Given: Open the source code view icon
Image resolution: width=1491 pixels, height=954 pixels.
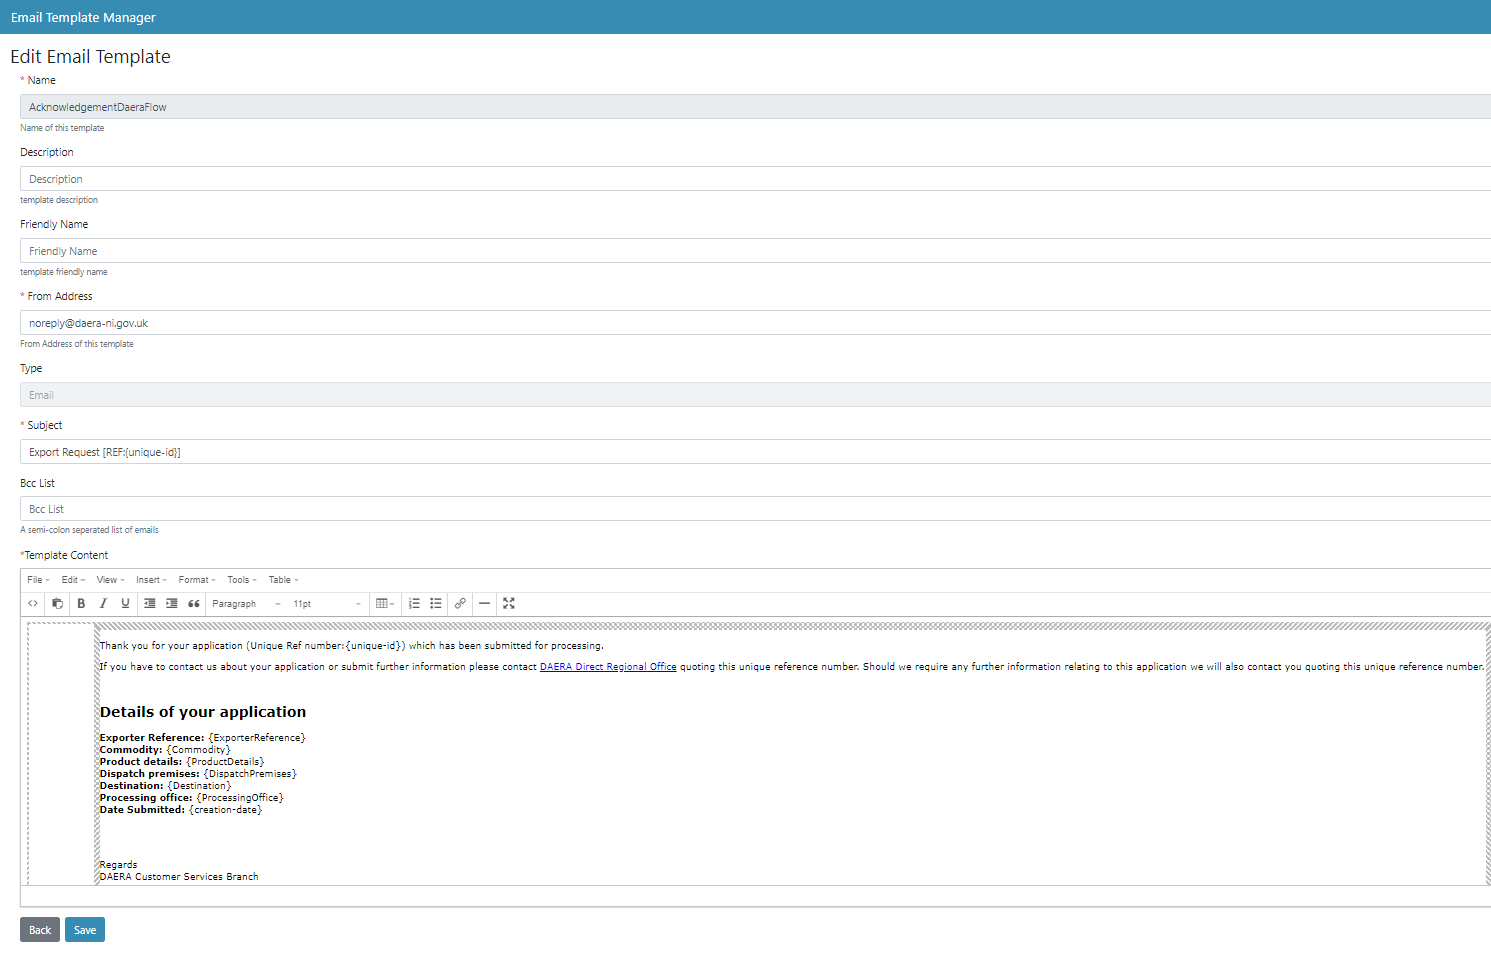Looking at the screenshot, I should [x=33, y=603].
